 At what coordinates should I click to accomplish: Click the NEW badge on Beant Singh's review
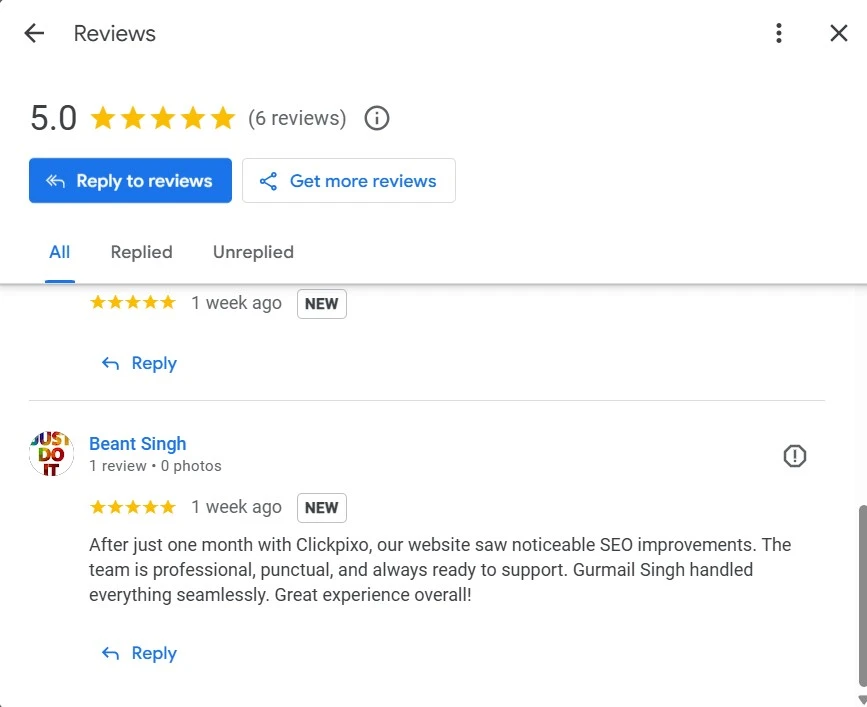pos(322,508)
